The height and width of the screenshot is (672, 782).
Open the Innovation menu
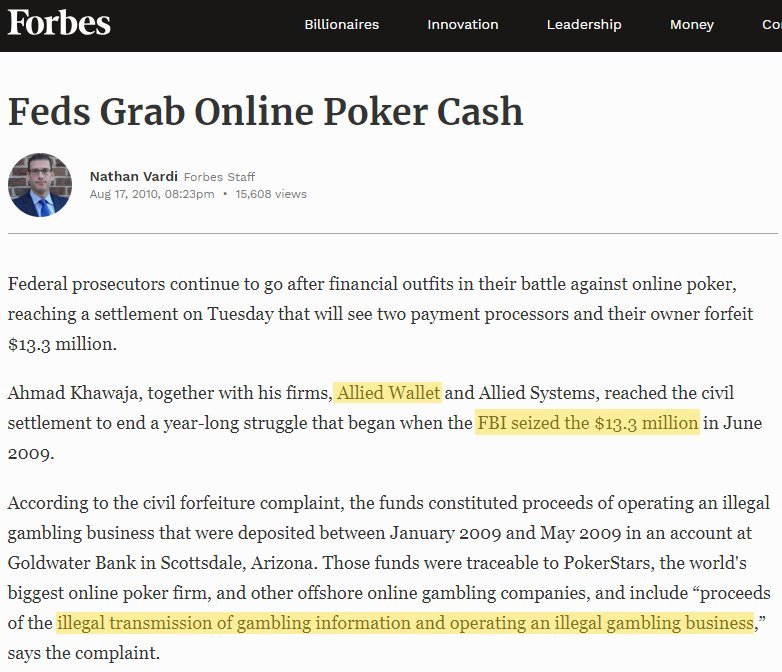[463, 24]
